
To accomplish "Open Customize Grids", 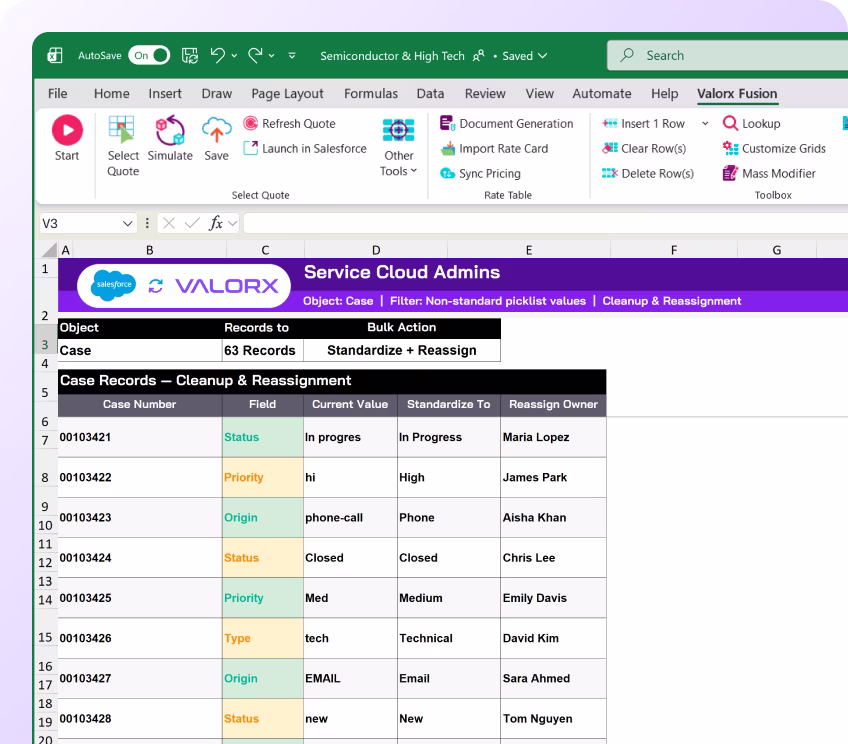I will tap(774, 149).
